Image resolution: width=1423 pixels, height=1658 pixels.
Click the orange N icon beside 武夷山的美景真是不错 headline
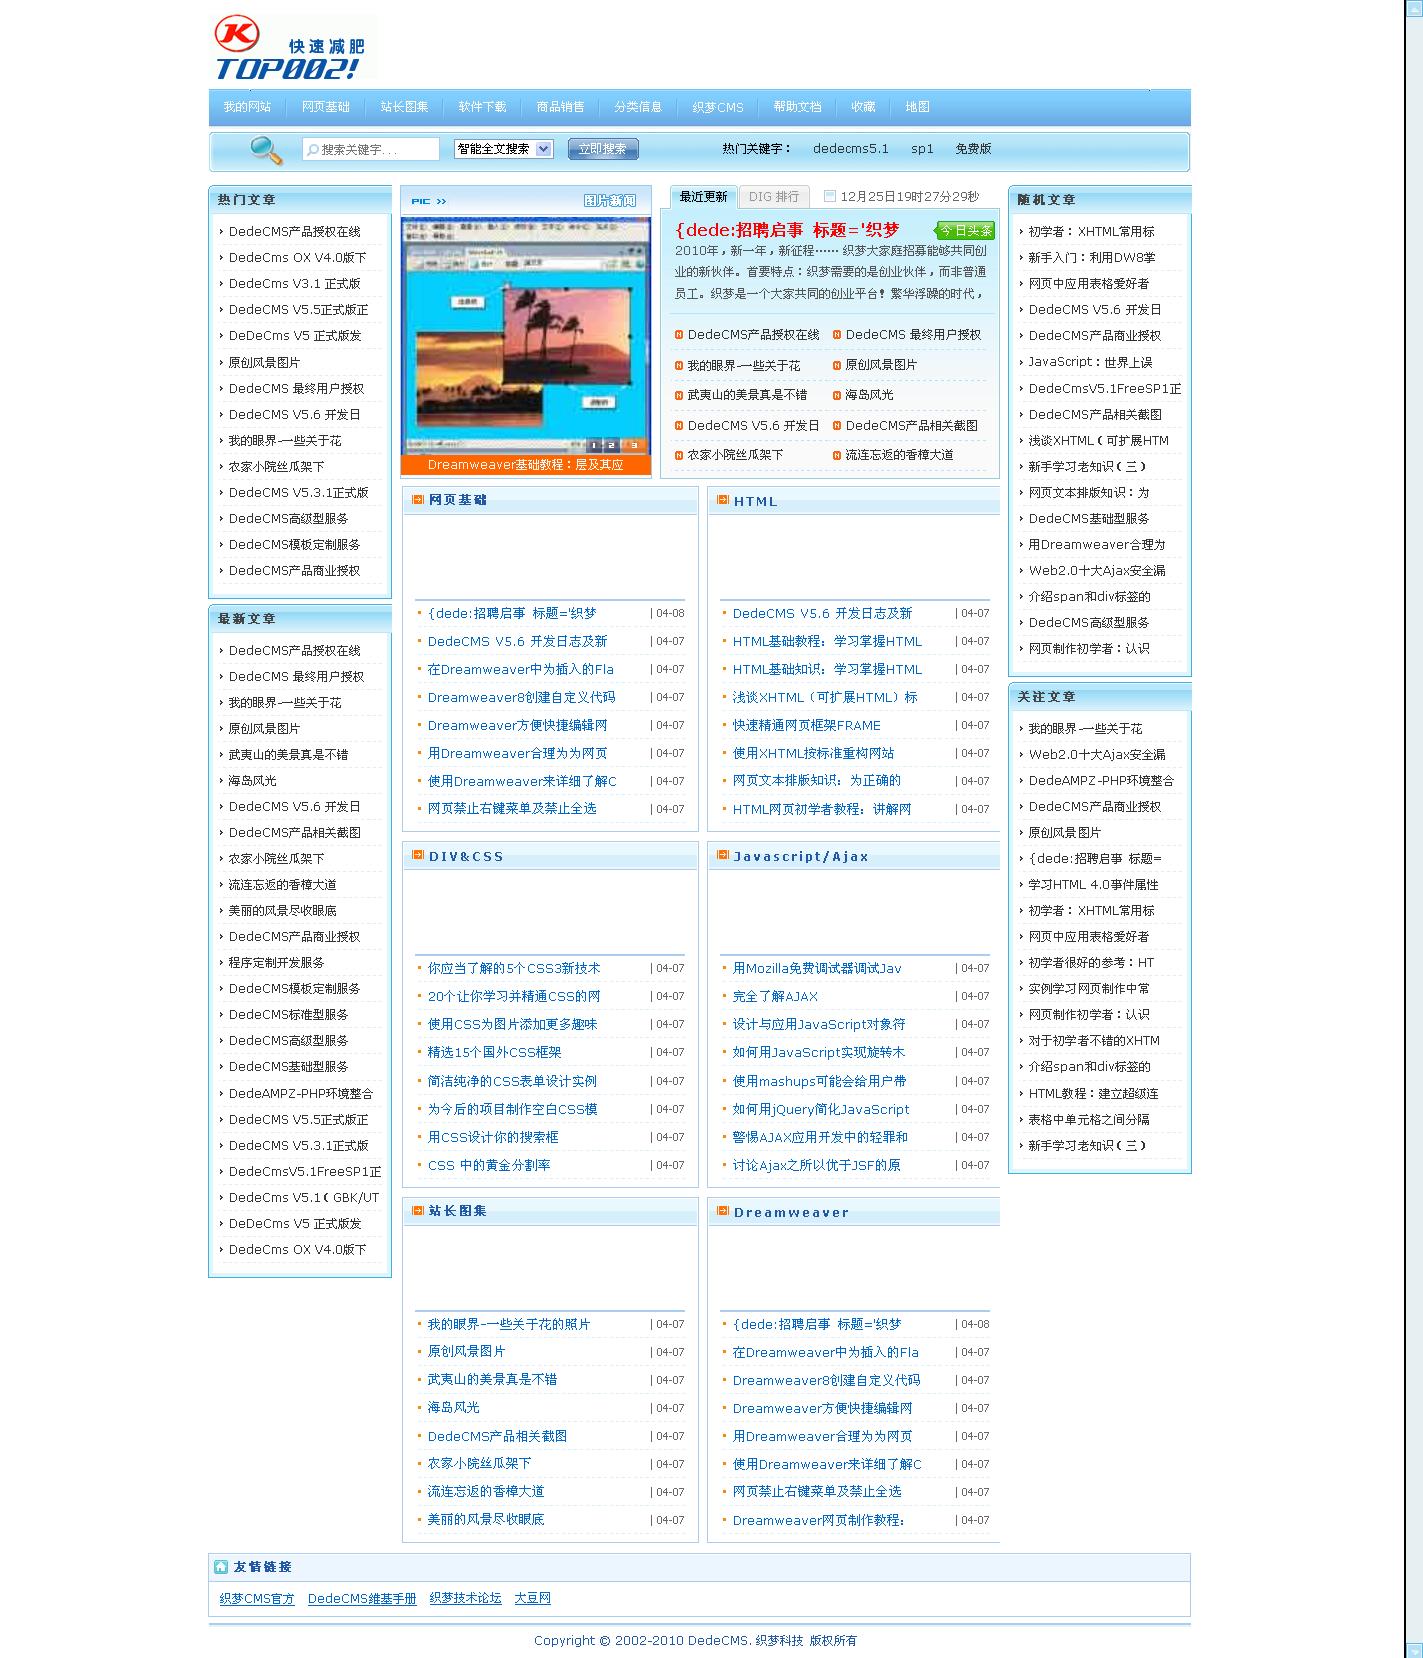pos(679,395)
